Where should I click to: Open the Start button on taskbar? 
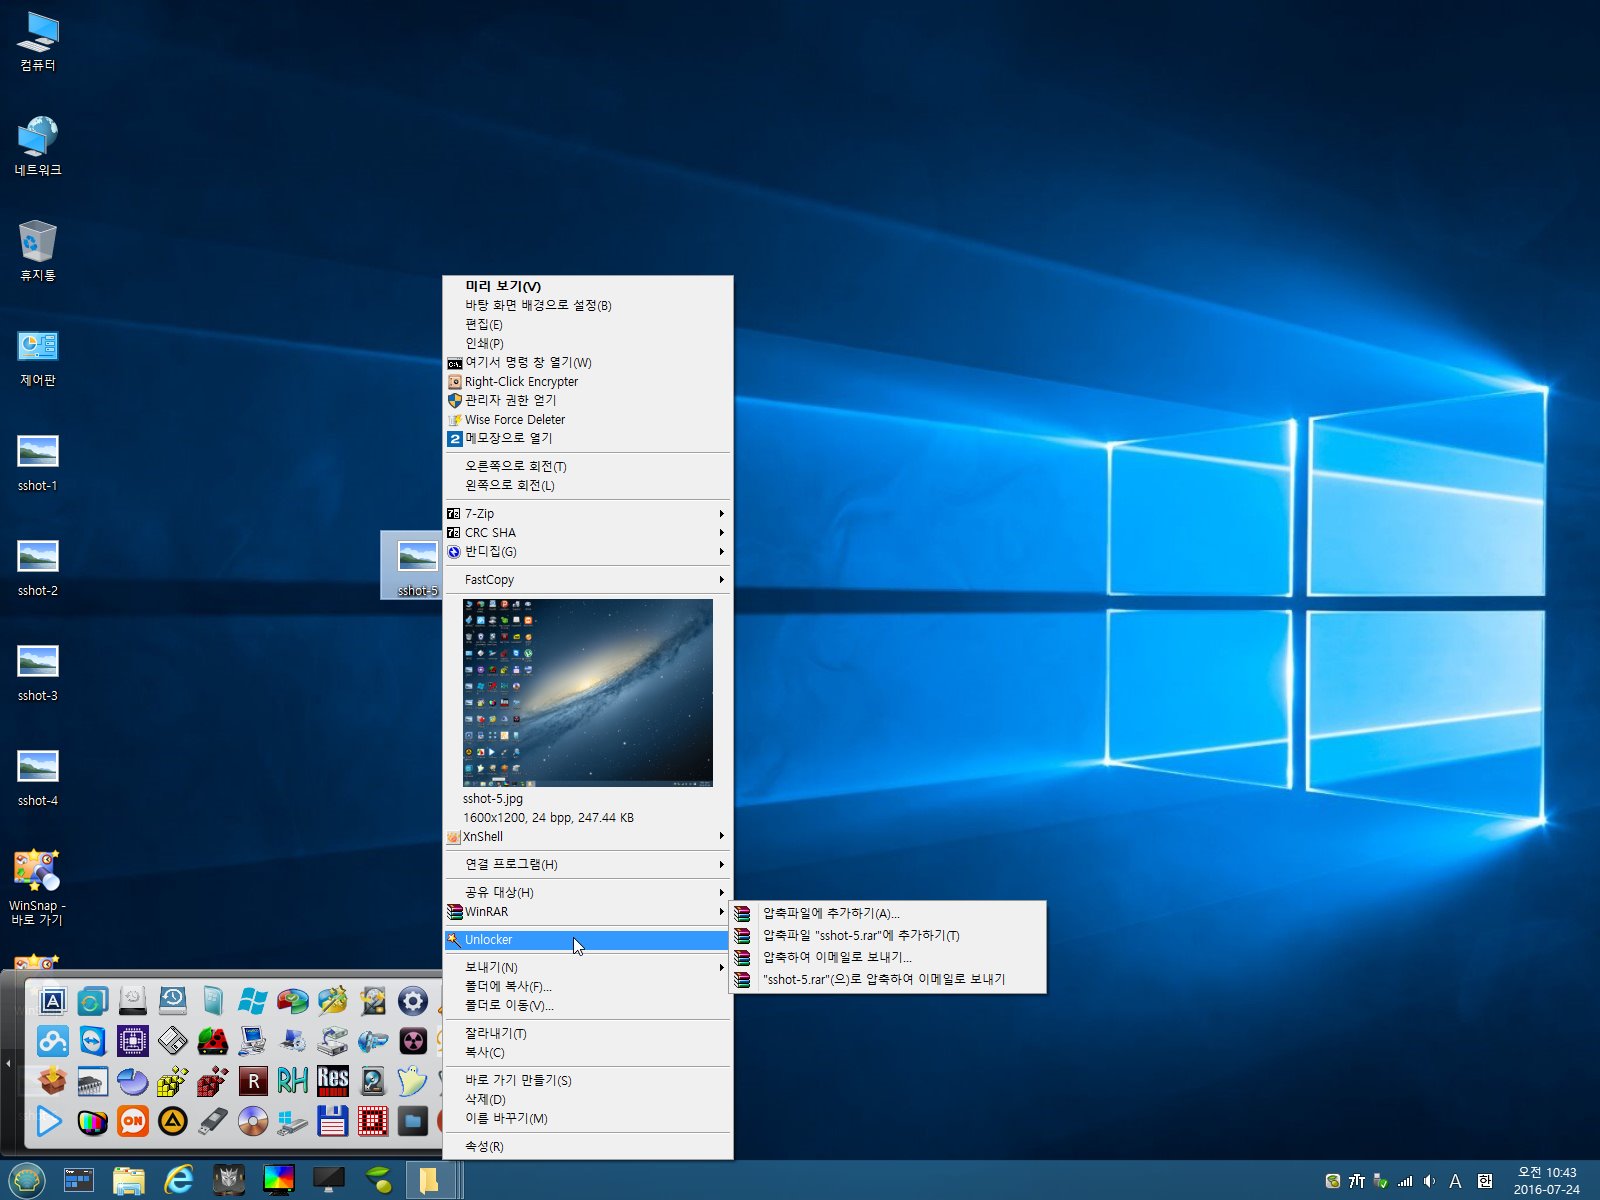click(x=26, y=1180)
